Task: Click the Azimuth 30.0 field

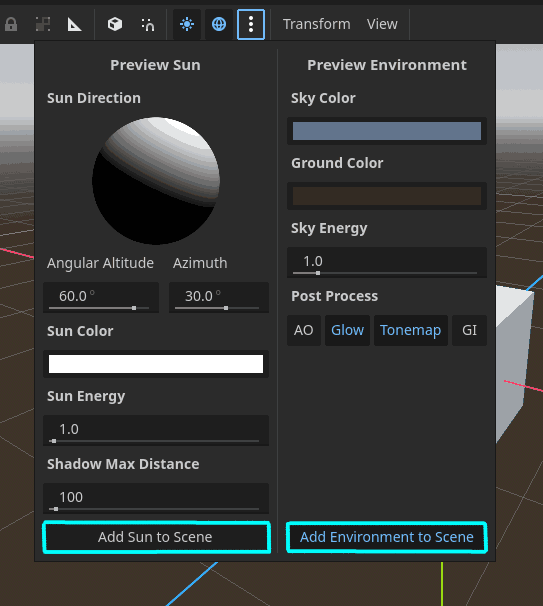Action: [219, 297]
